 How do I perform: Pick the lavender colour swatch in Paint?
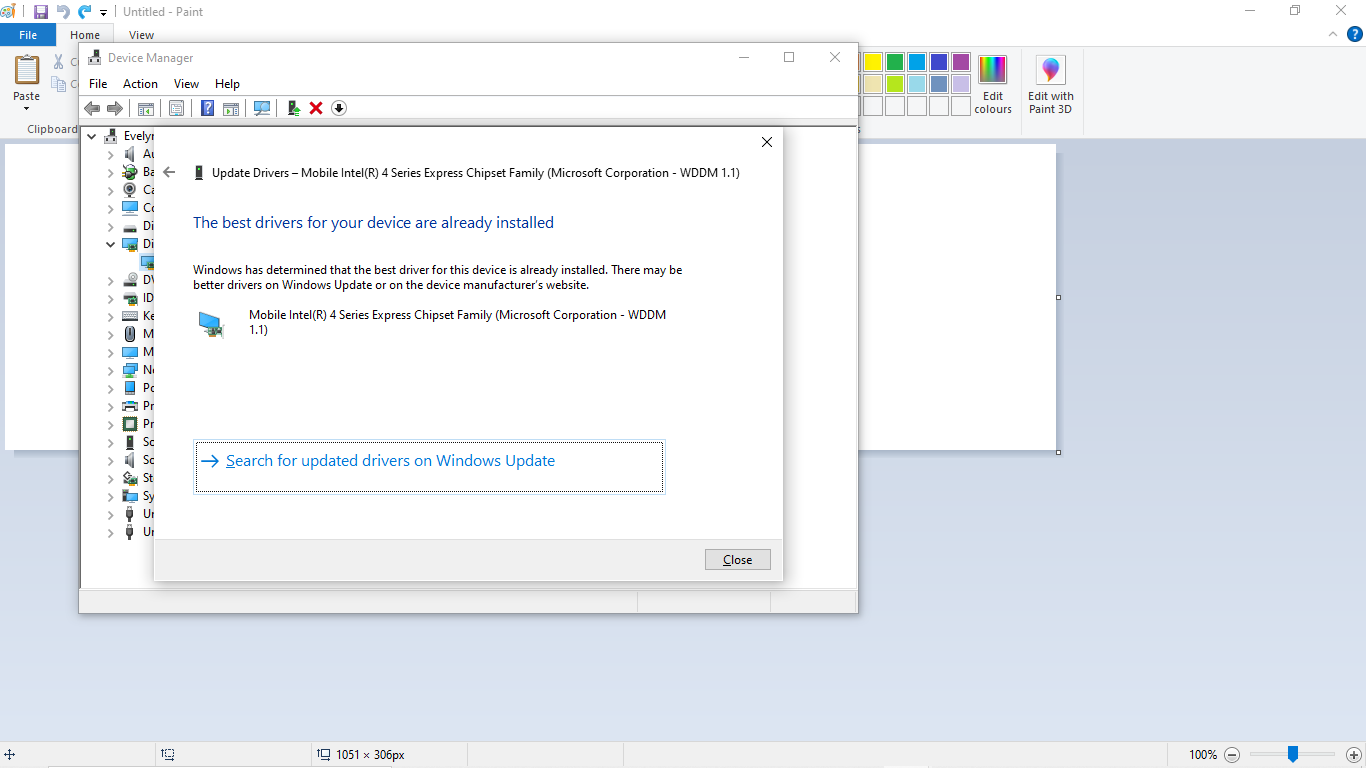tap(961, 84)
